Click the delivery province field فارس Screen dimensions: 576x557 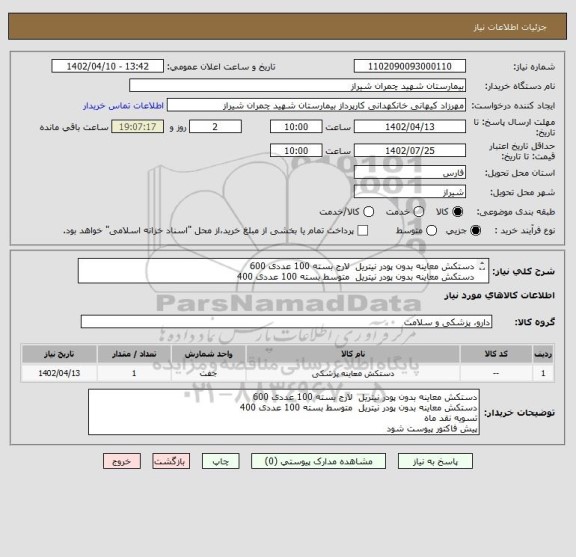[x=410, y=172]
